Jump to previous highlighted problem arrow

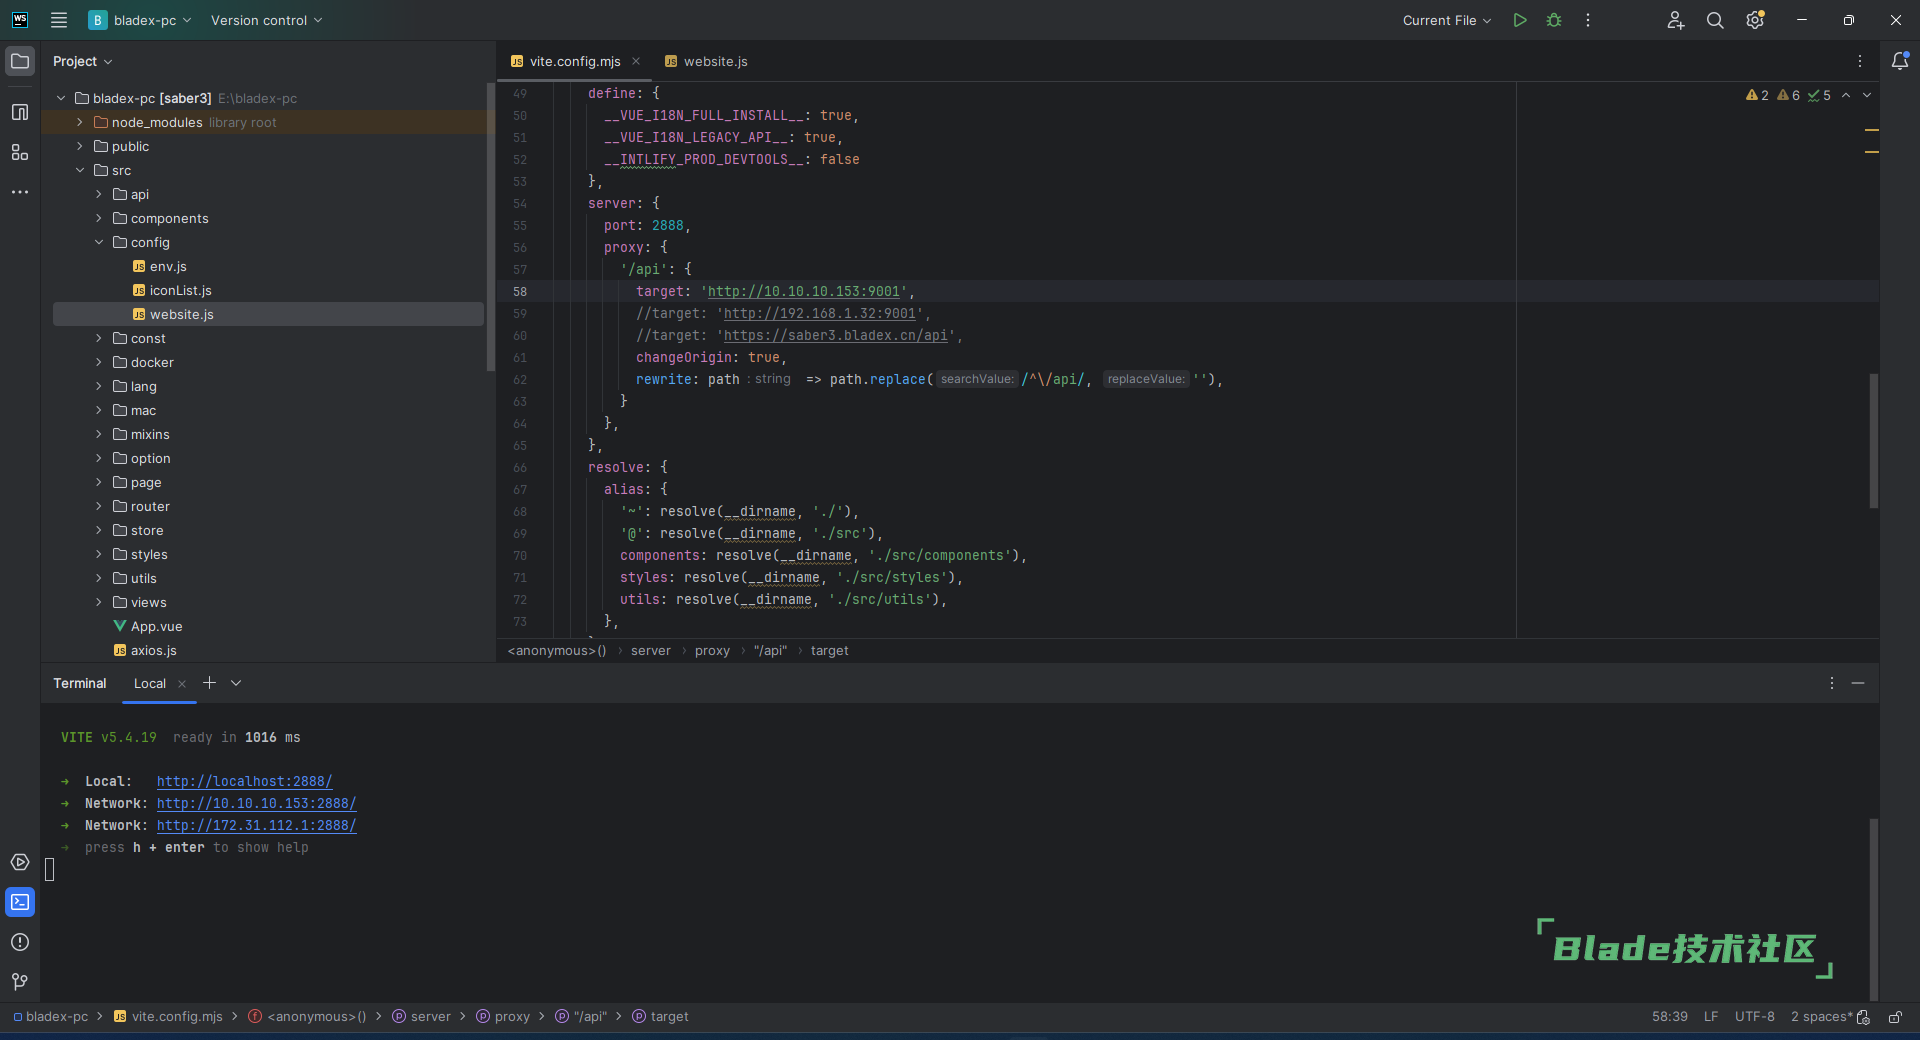pyautogui.click(x=1846, y=96)
